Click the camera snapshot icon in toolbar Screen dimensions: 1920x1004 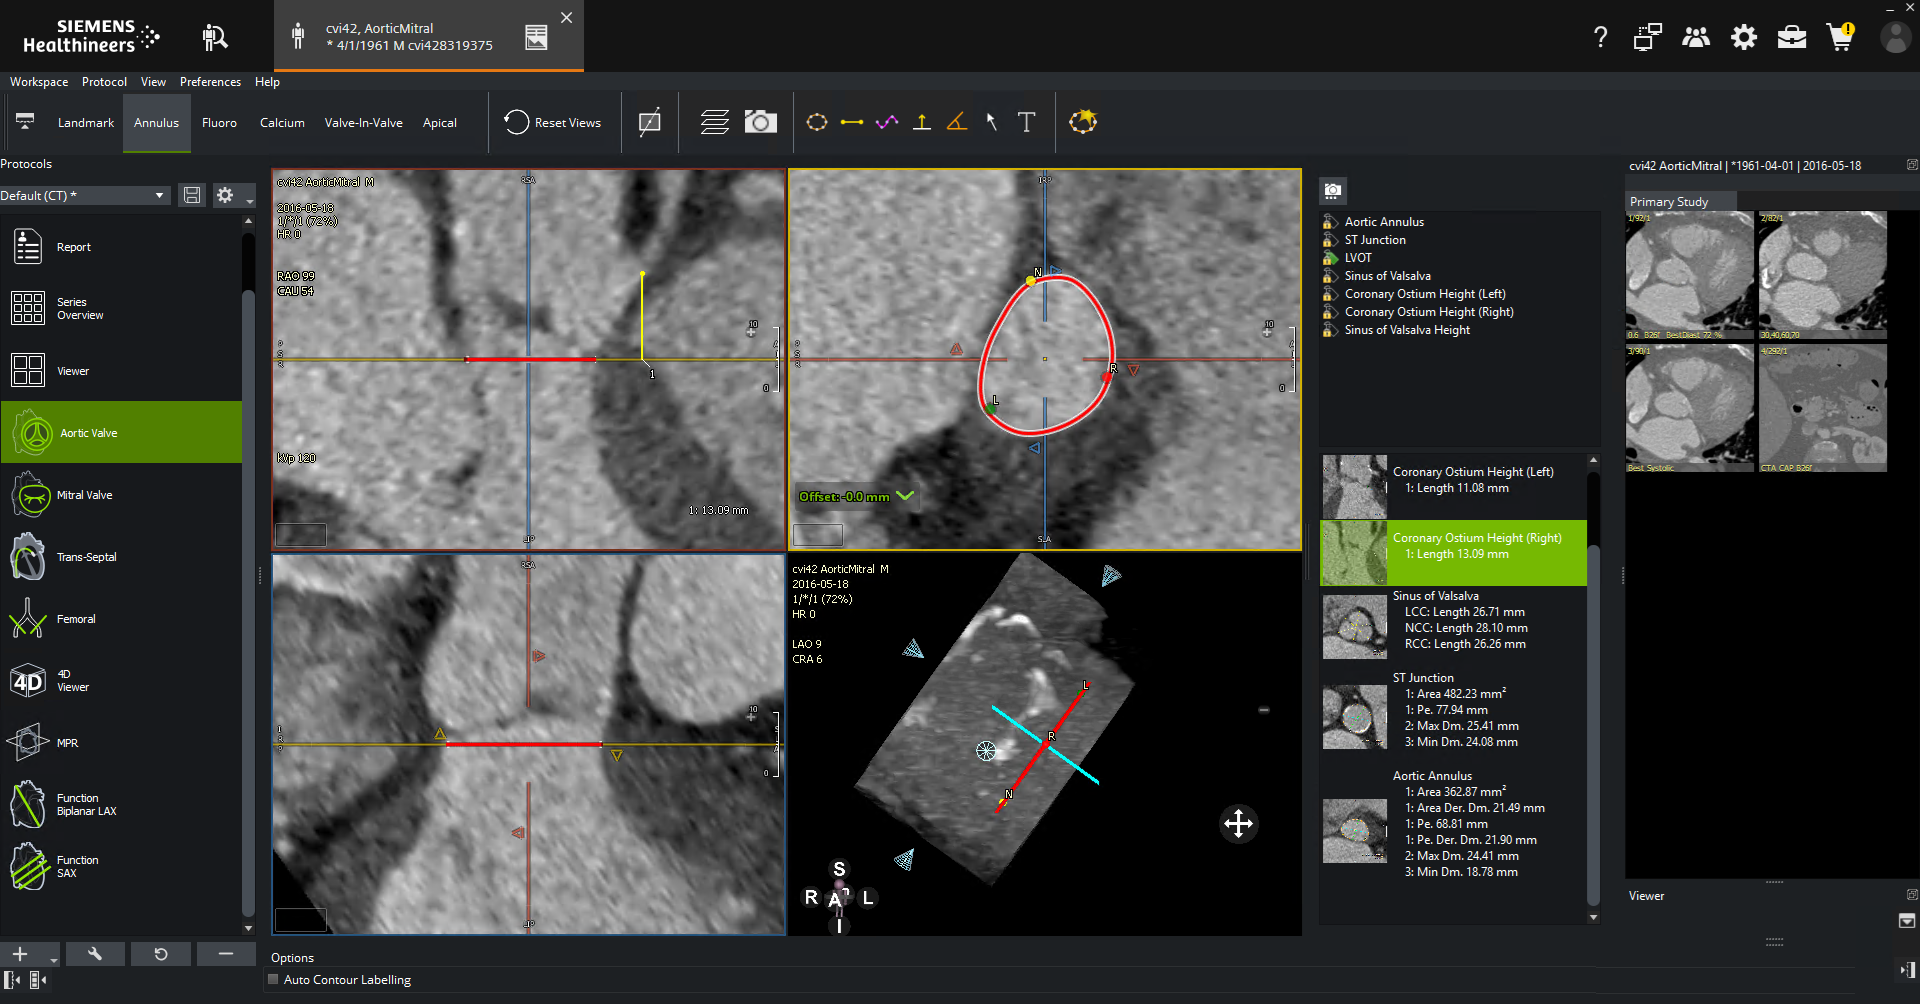(760, 122)
